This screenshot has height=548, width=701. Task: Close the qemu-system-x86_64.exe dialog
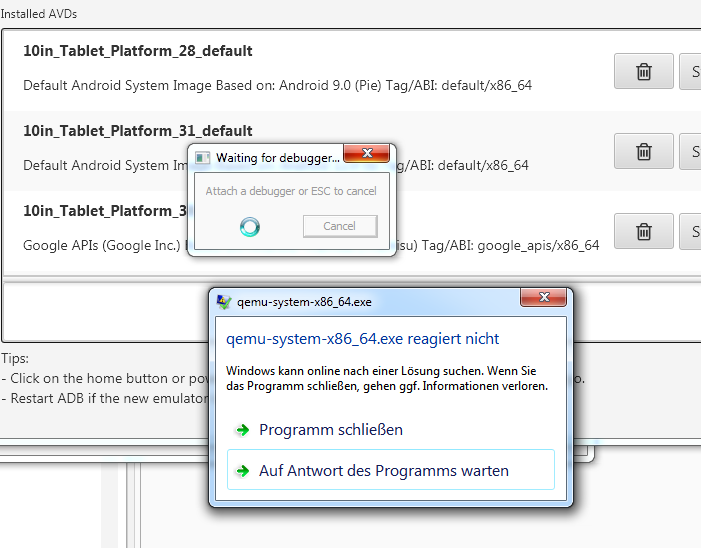click(x=544, y=297)
